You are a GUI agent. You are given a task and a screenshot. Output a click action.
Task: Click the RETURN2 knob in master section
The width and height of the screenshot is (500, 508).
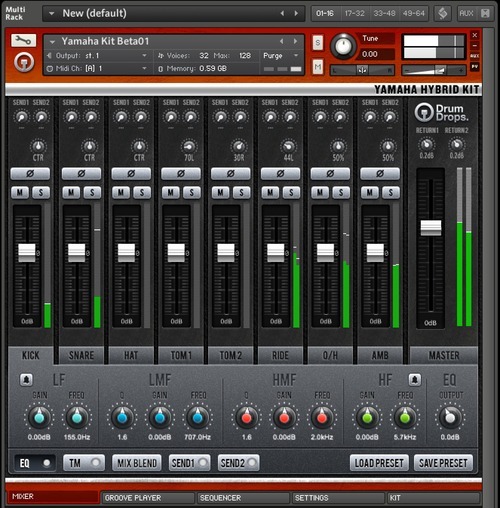point(456,144)
